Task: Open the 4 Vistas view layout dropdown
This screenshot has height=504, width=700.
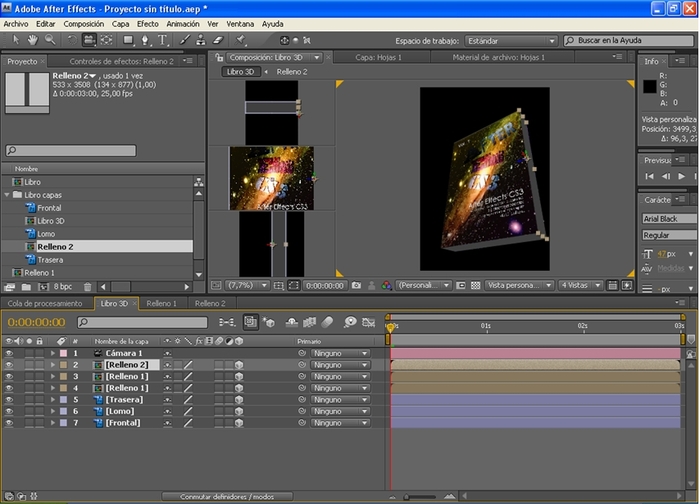Action: (x=580, y=285)
